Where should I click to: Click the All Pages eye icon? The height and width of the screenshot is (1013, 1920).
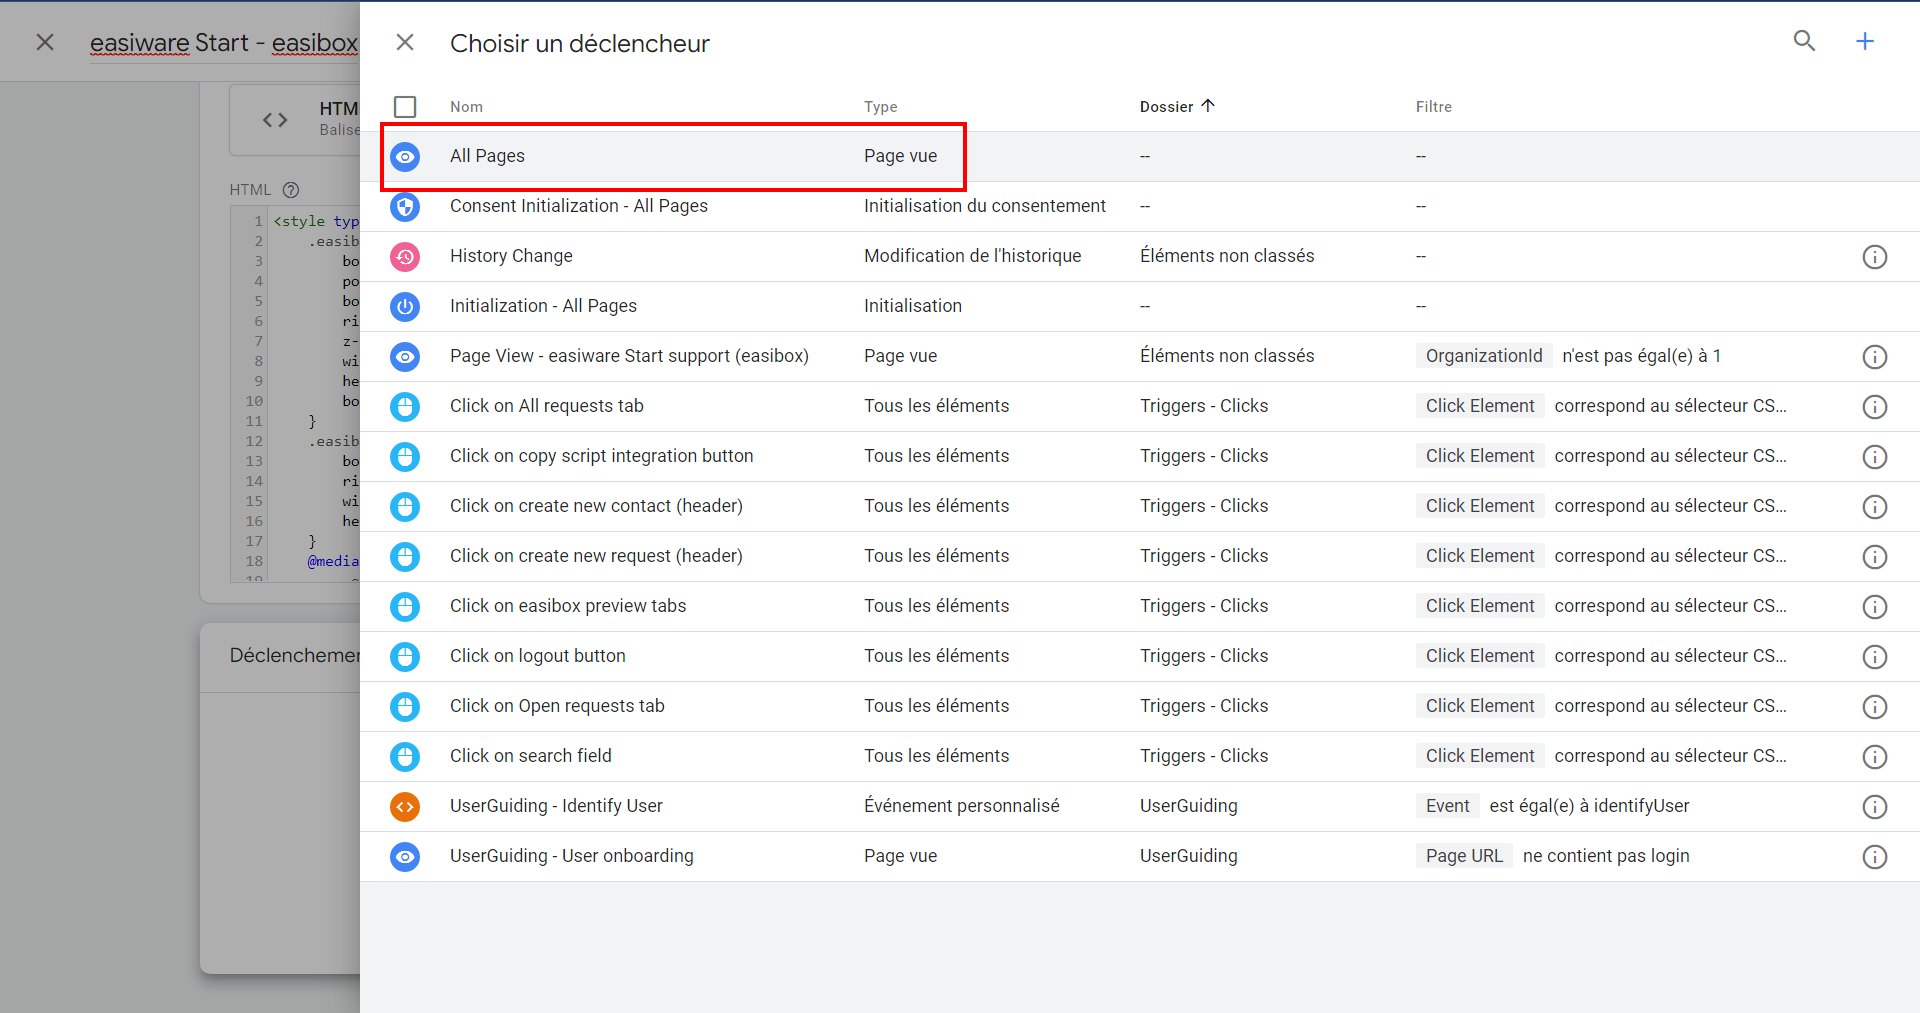(405, 157)
